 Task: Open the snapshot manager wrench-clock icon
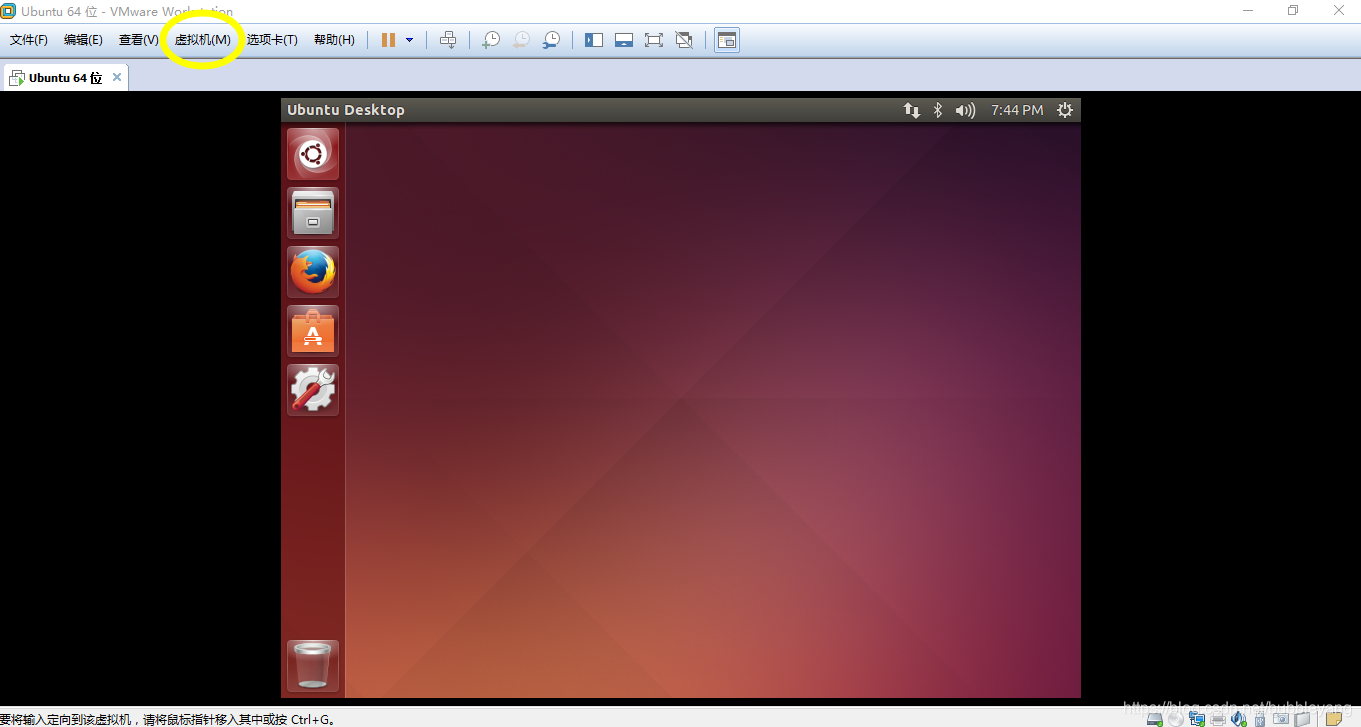click(551, 40)
